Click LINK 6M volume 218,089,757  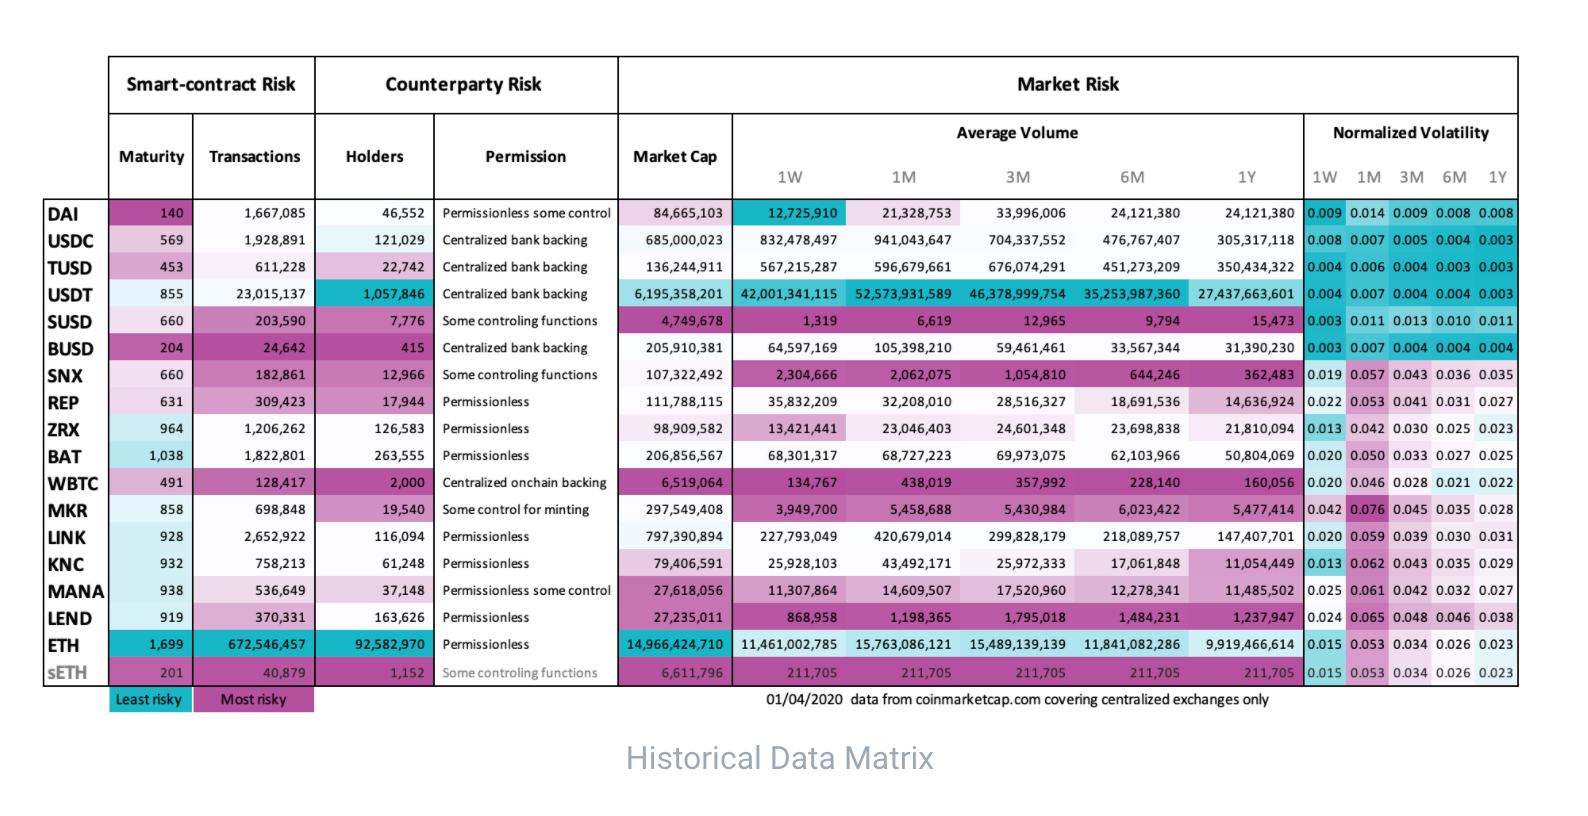pos(1142,537)
